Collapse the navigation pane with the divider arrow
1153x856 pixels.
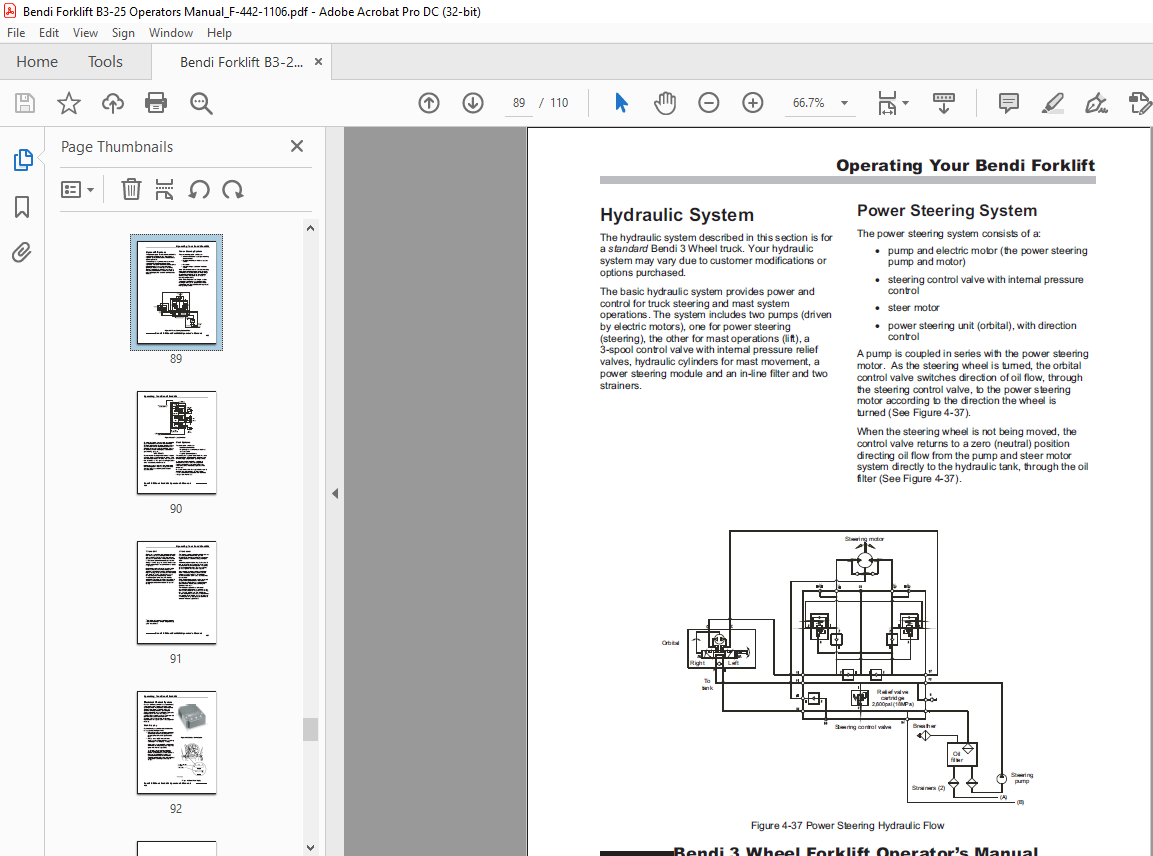coord(335,493)
